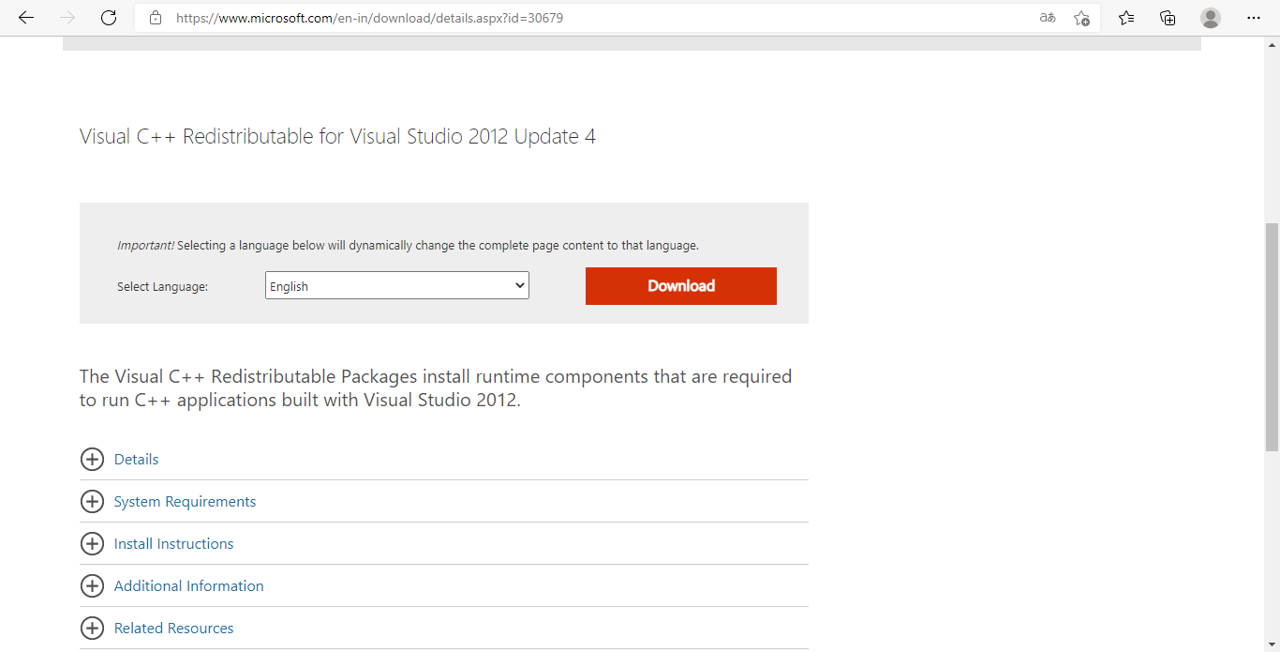This screenshot has width=1280, height=652.
Task: Open the System Requirements link
Action: pos(185,501)
